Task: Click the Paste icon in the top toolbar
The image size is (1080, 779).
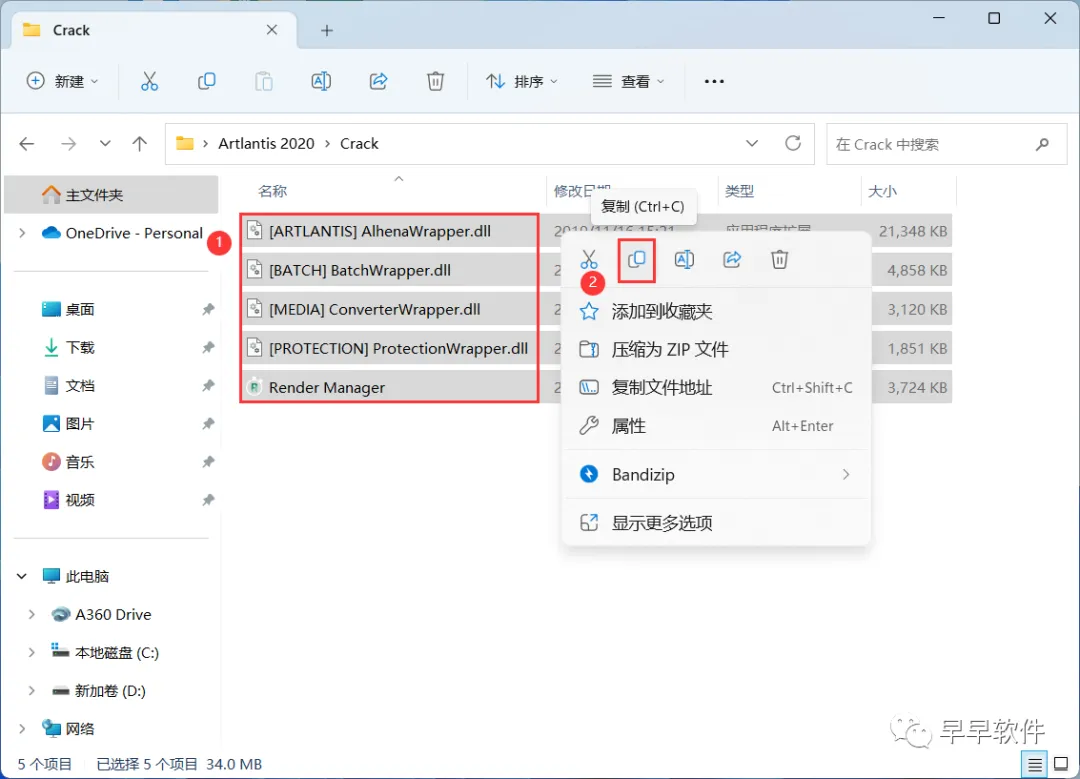Action: coord(263,81)
